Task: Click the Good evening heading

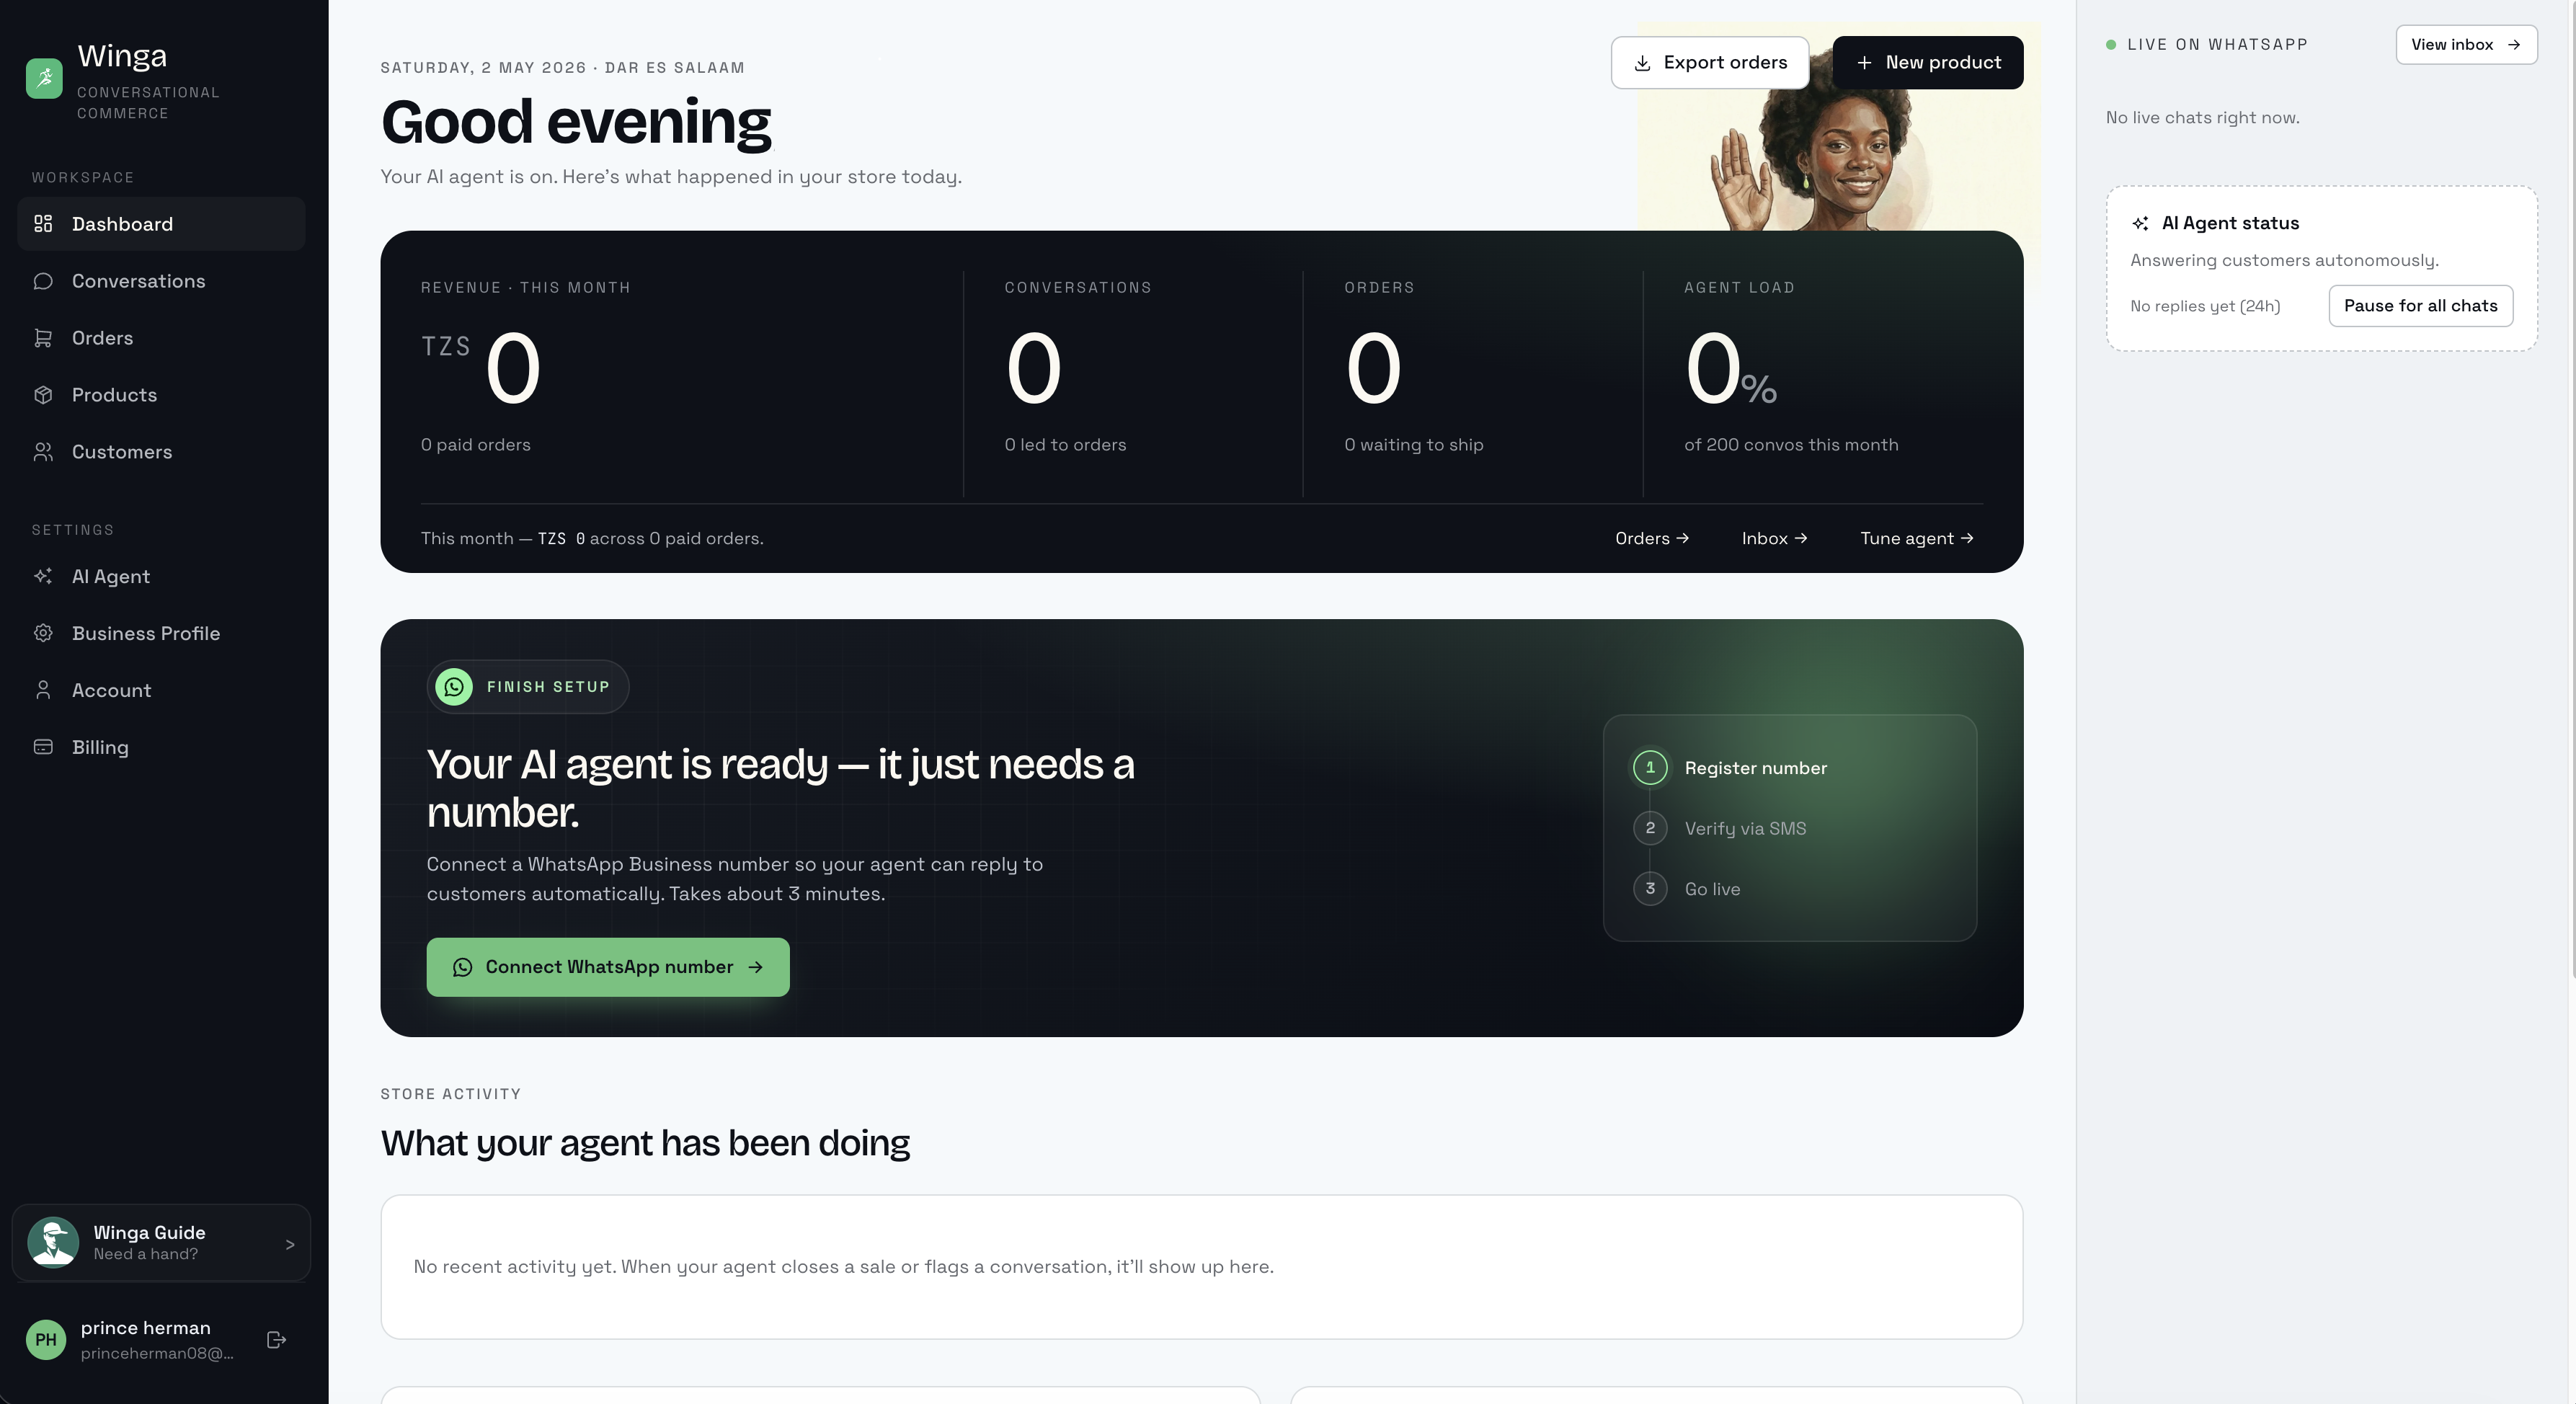Action: click(576, 122)
